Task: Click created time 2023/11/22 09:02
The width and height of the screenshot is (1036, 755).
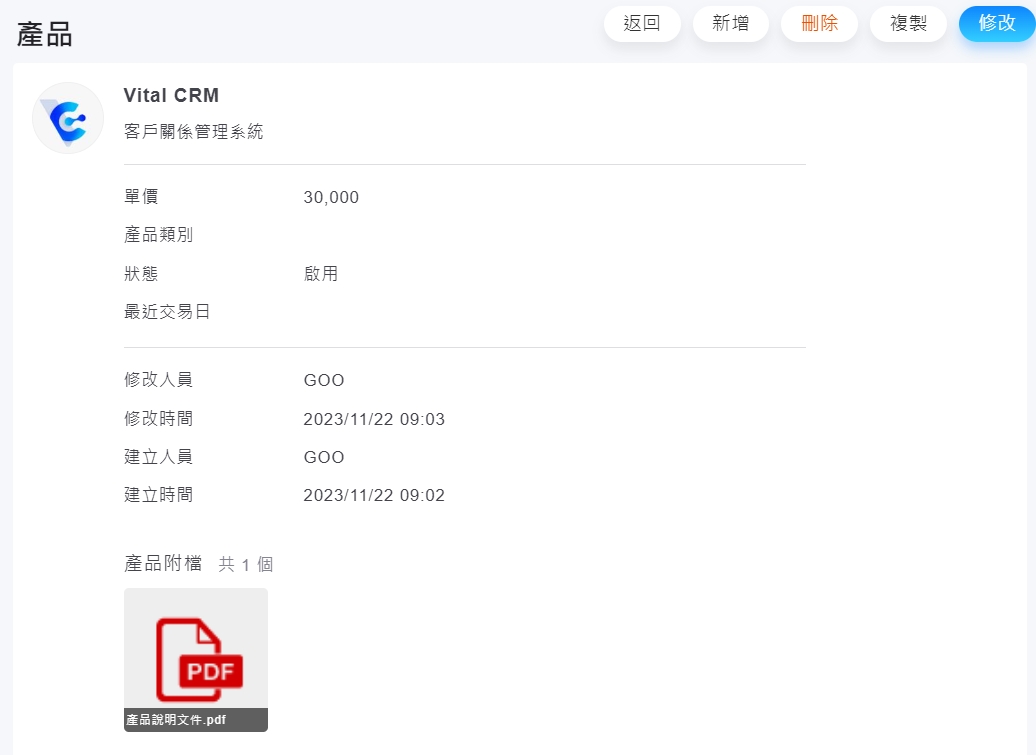Action: point(374,495)
